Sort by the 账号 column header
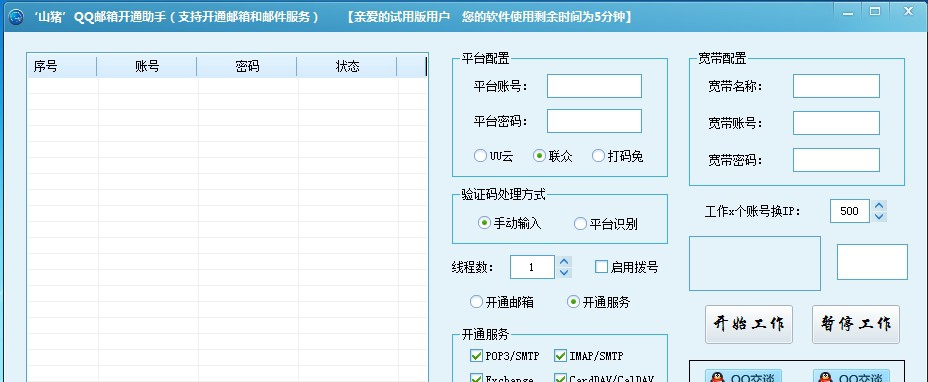928x382 pixels. click(147, 66)
